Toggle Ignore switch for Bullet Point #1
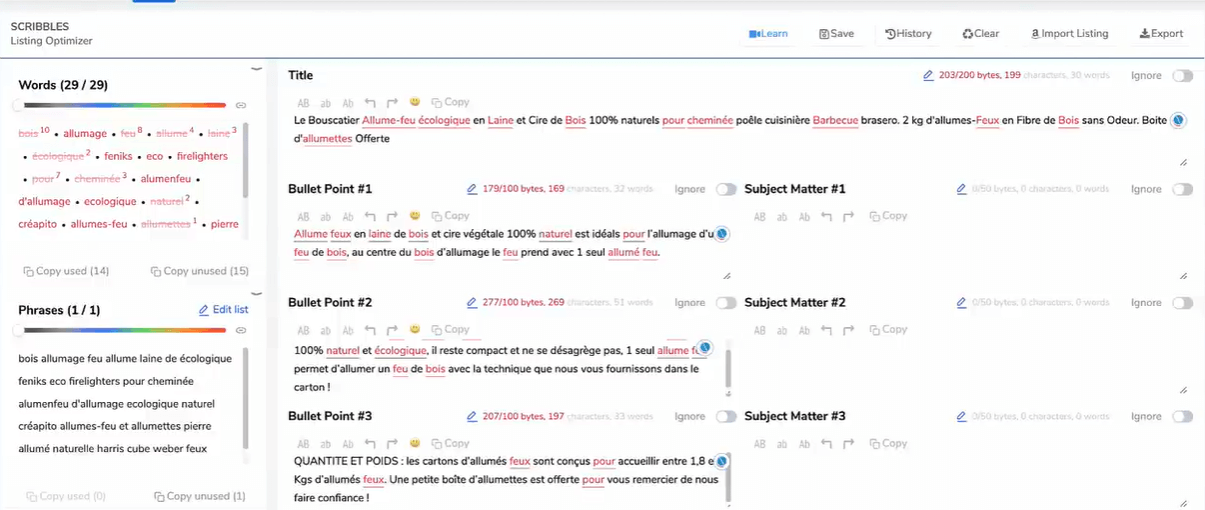Screen dimensions: 1205x510 click(x=726, y=190)
